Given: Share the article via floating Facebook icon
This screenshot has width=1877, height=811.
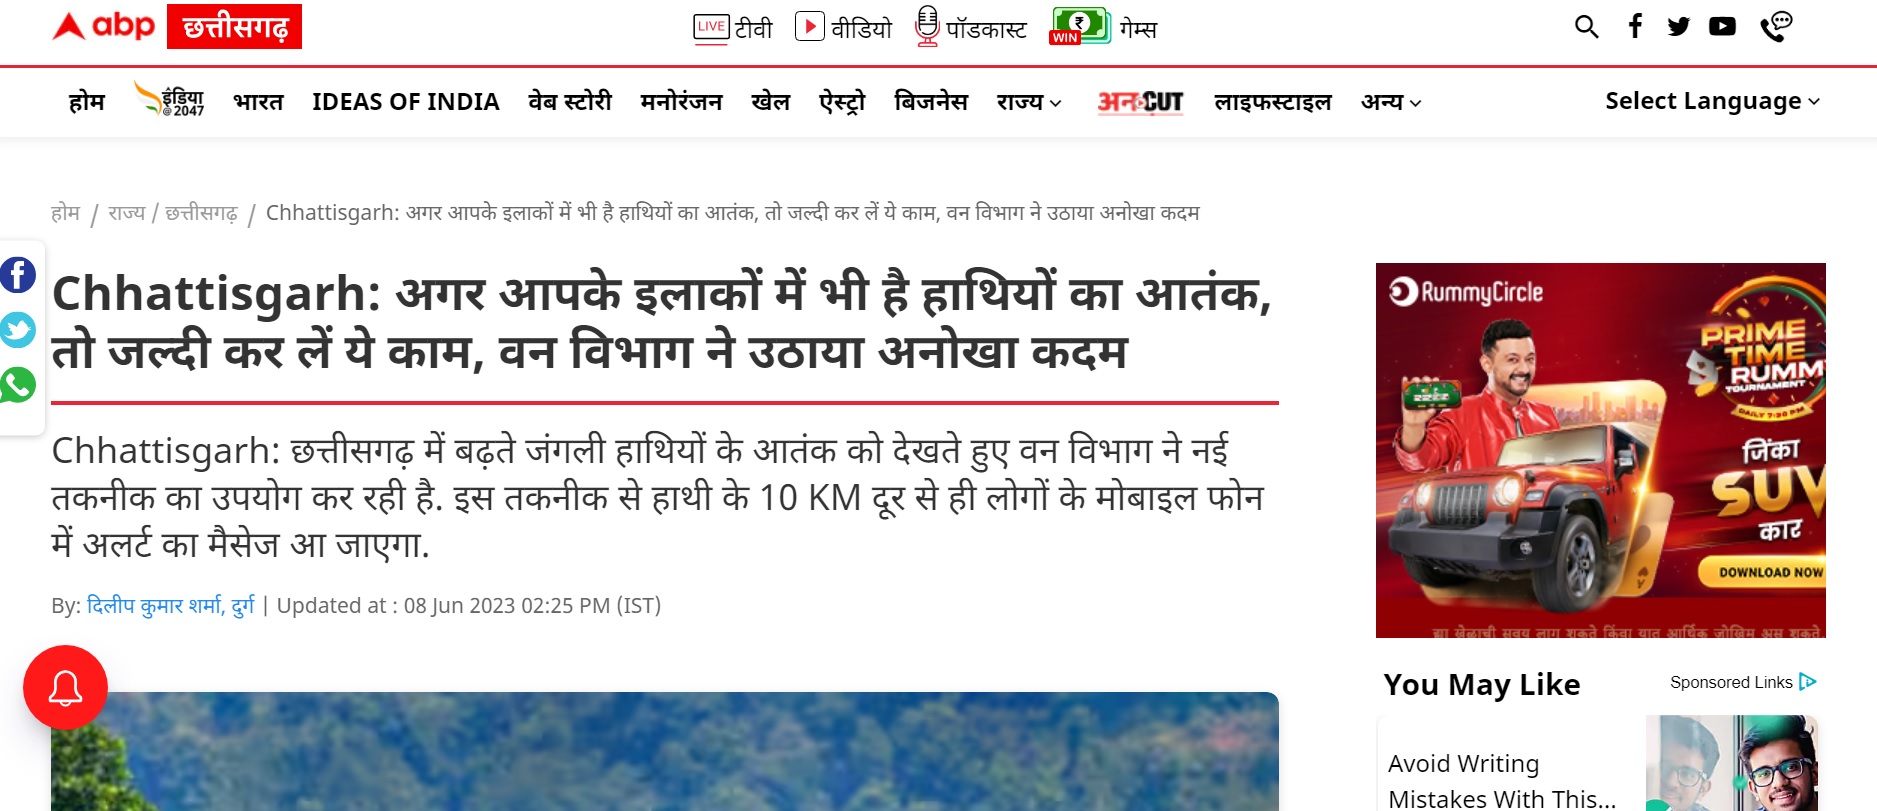Looking at the screenshot, I should pos(18,274).
